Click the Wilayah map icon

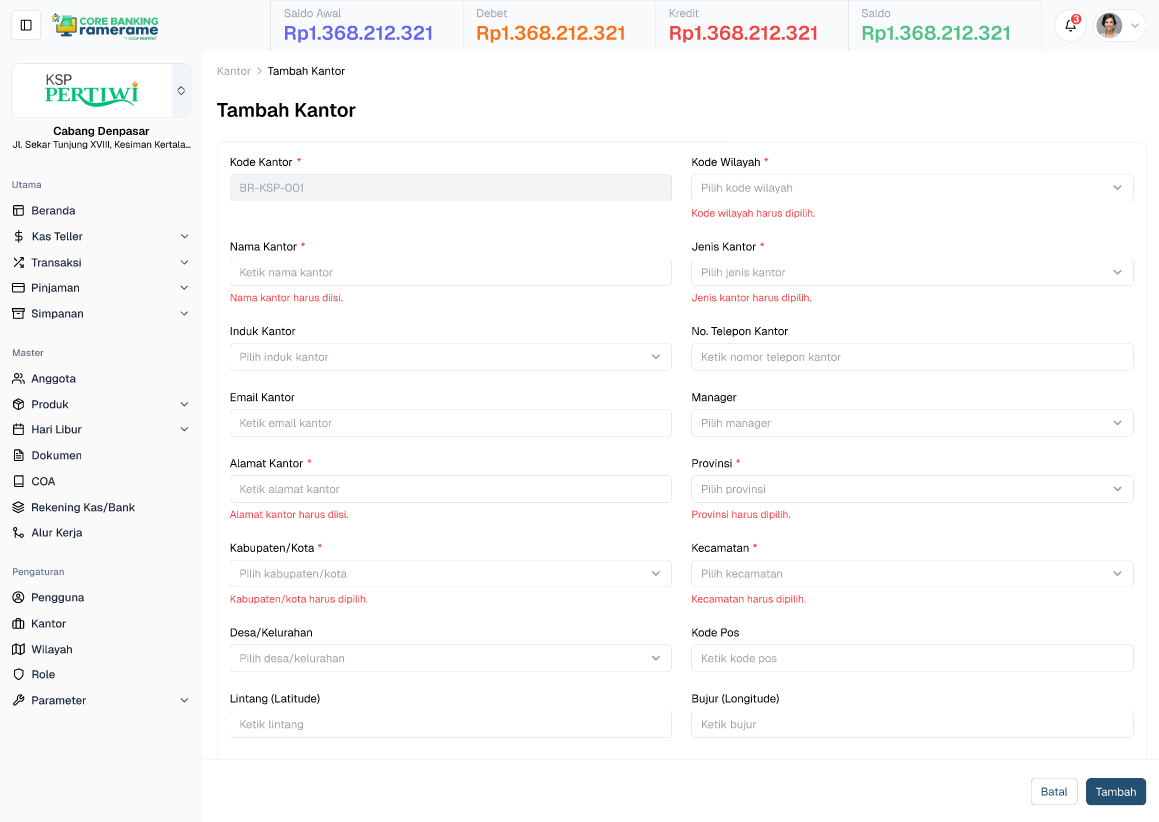point(18,649)
